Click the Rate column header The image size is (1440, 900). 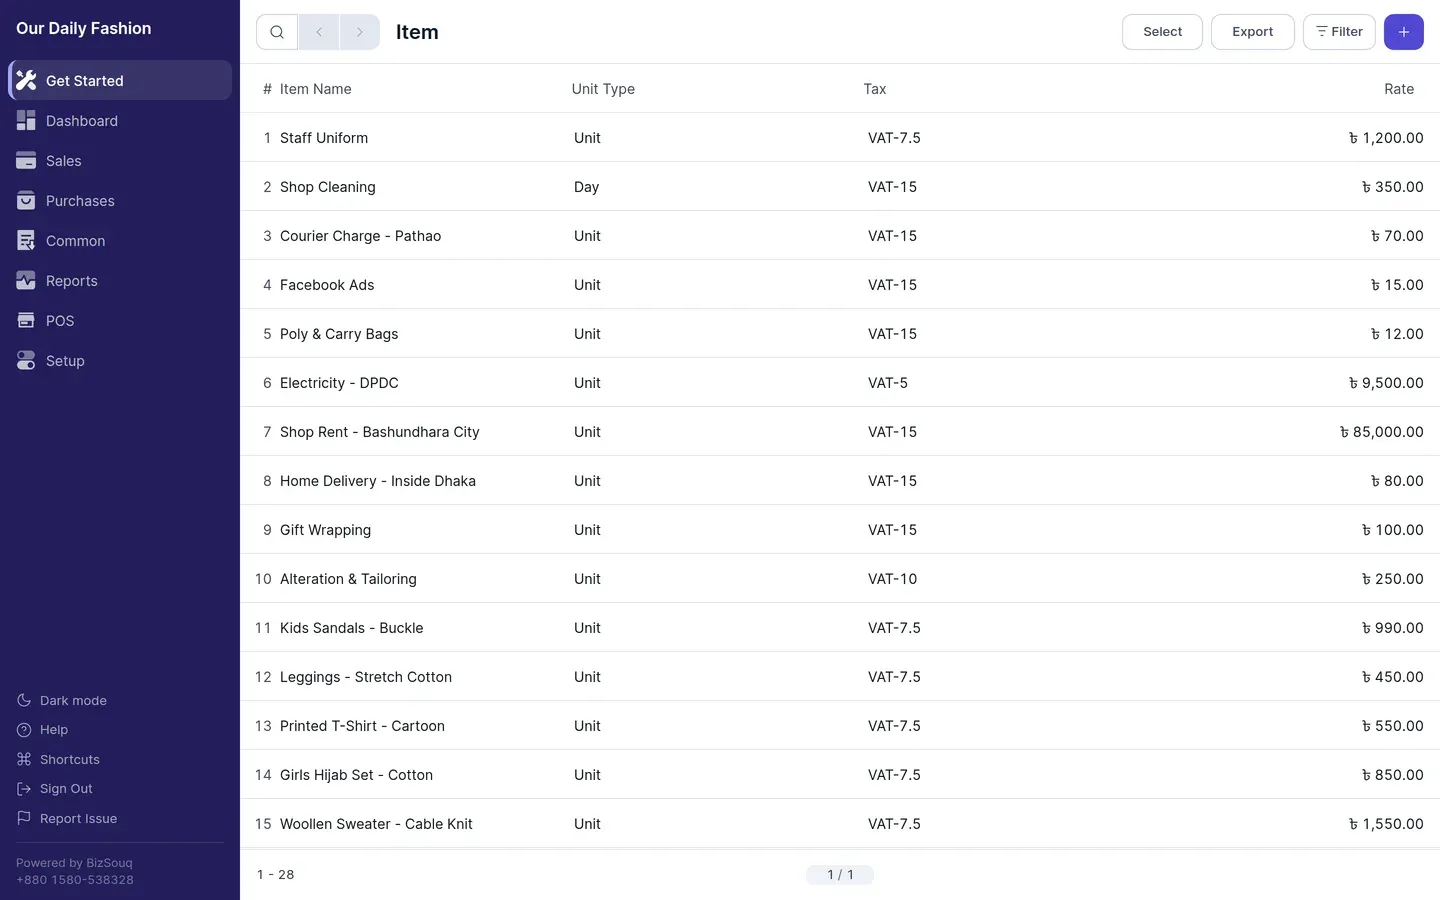pos(1399,89)
